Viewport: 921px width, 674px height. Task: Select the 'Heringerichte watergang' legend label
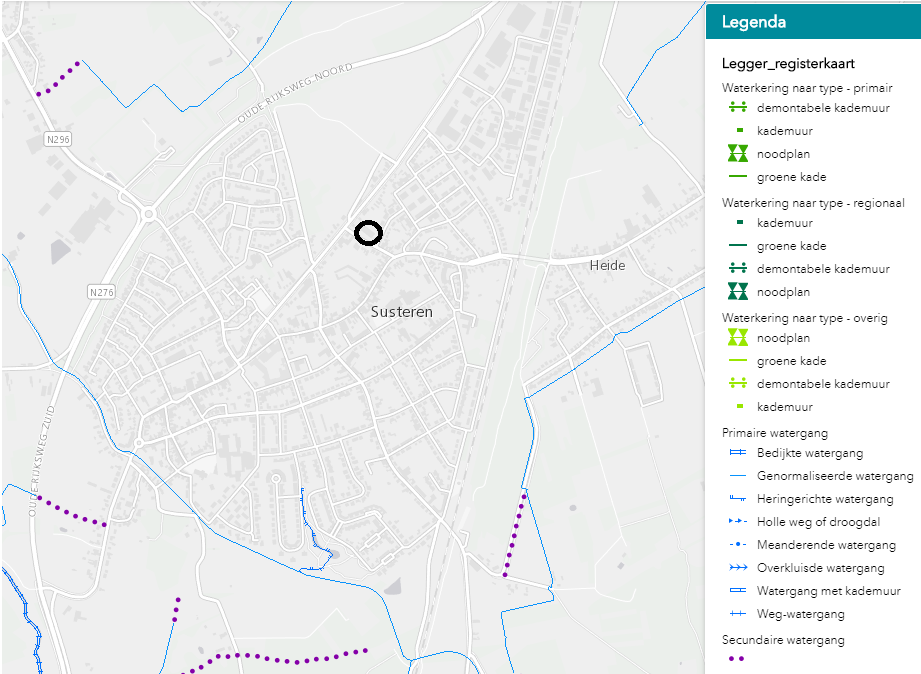pyautogui.click(x=825, y=499)
